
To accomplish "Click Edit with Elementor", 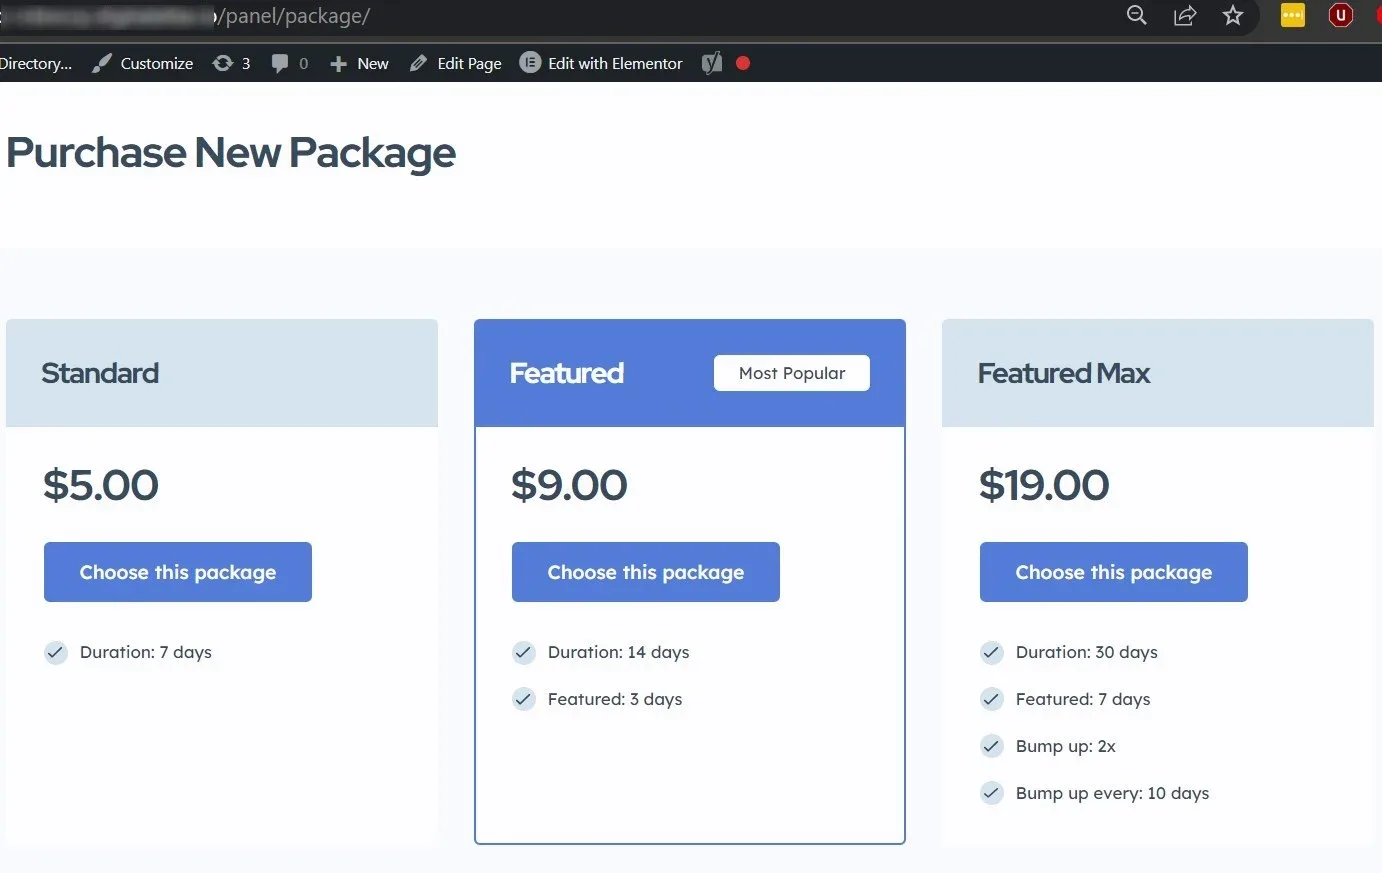I will [x=601, y=63].
